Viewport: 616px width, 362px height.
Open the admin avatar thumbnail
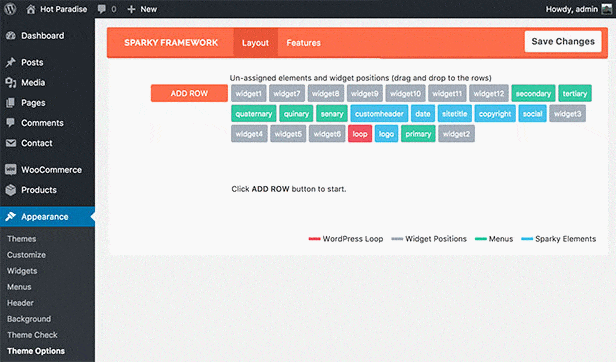click(x=607, y=9)
